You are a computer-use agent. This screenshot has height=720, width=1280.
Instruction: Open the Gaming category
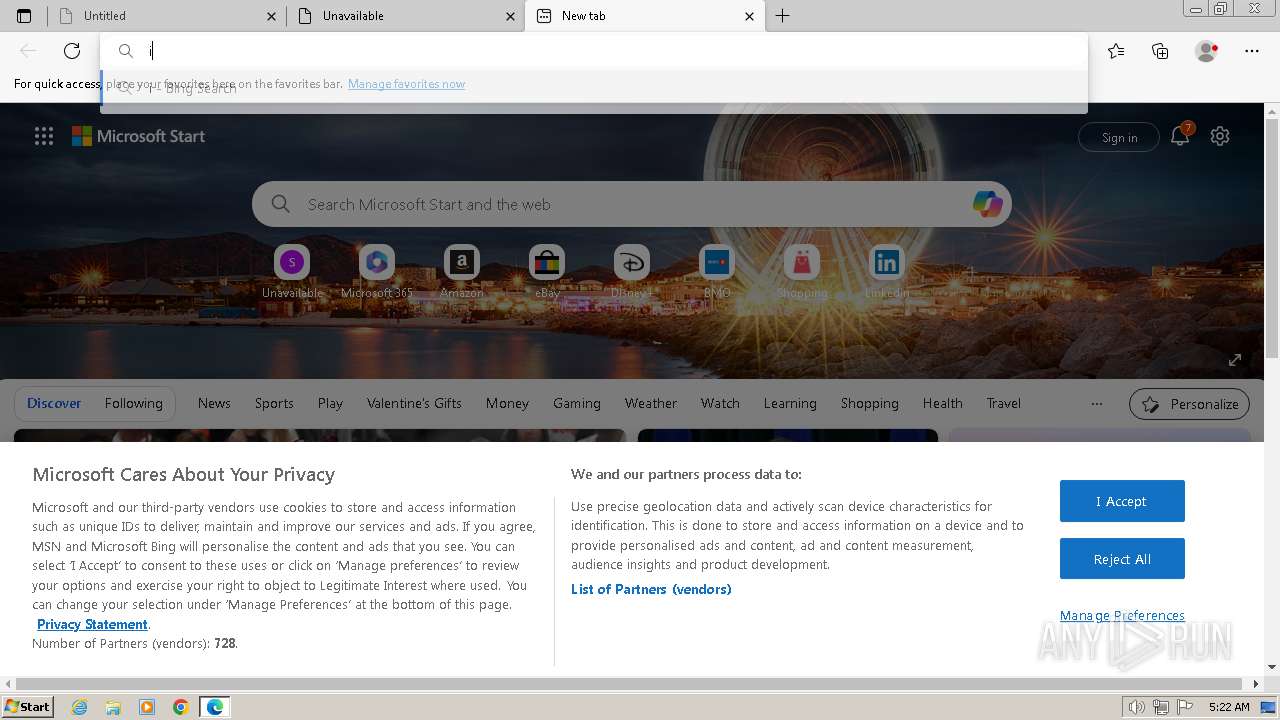tap(577, 403)
